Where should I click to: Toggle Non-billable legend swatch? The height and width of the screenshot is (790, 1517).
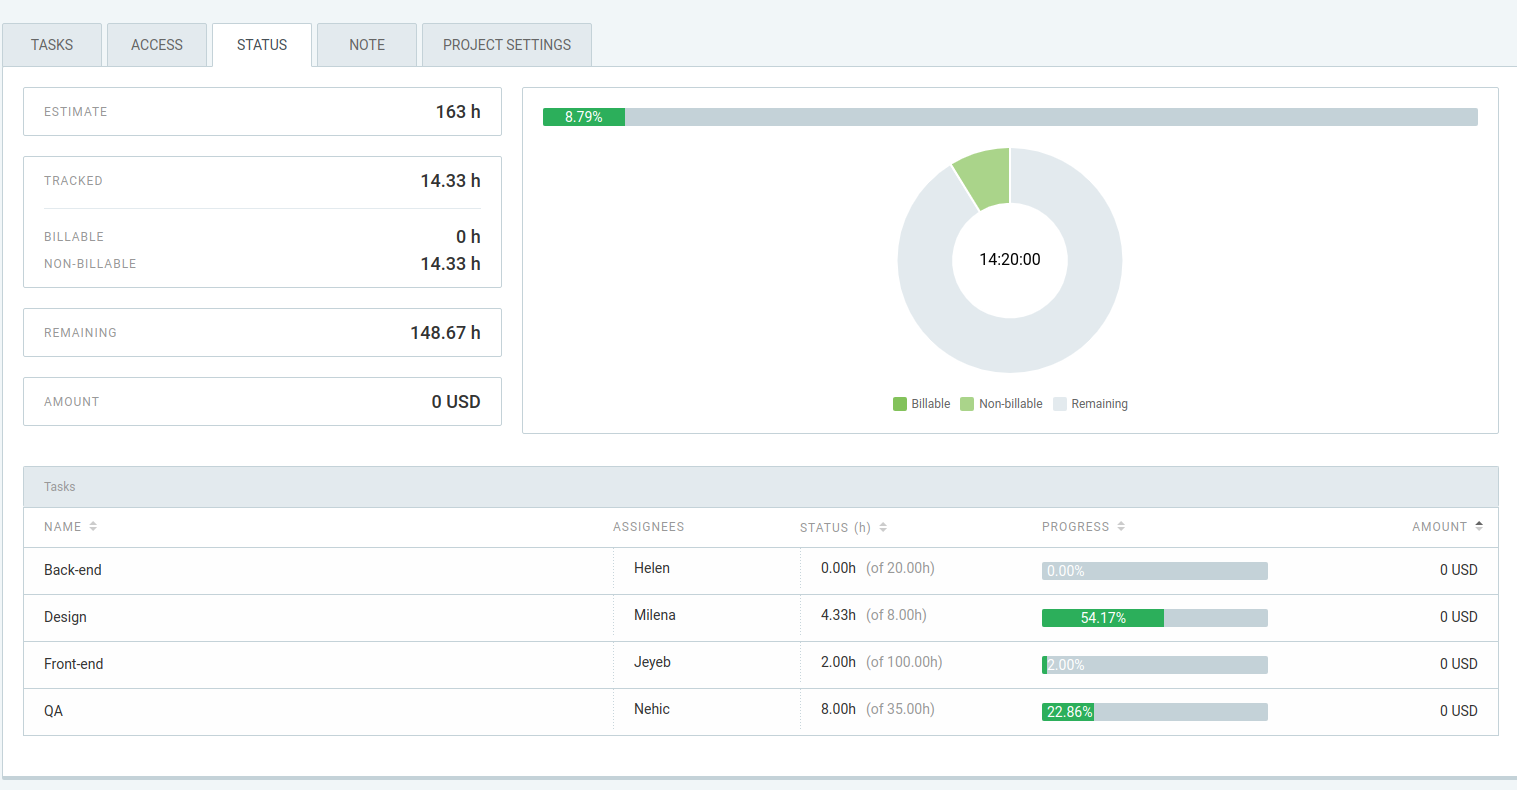point(967,404)
